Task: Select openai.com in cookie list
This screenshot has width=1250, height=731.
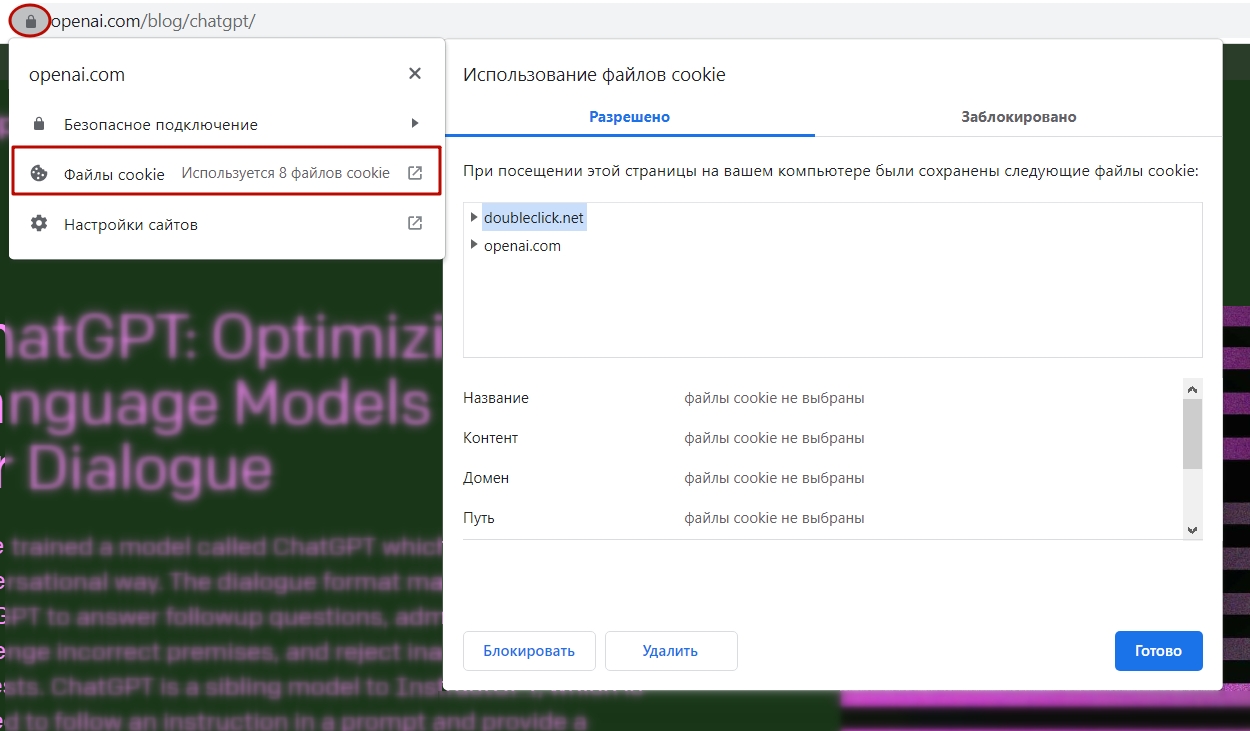Action: pos(522,246)
